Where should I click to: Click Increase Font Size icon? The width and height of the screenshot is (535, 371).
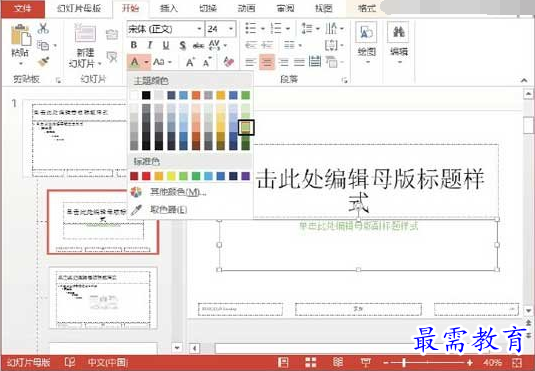click(x=190, y=62)
